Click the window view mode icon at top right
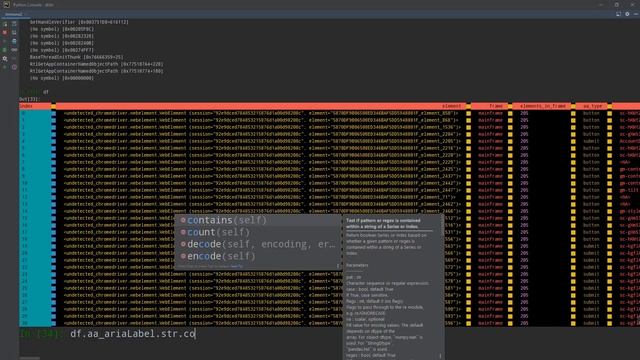Image resolution: width=640 pixels, height=360 pixels. point(618,14)
